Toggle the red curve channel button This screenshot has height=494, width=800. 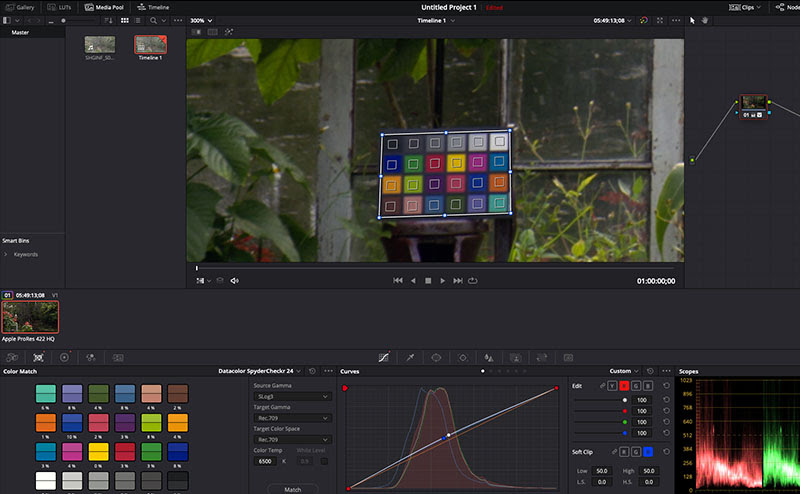pyautogui.click(x=624, y=386)
